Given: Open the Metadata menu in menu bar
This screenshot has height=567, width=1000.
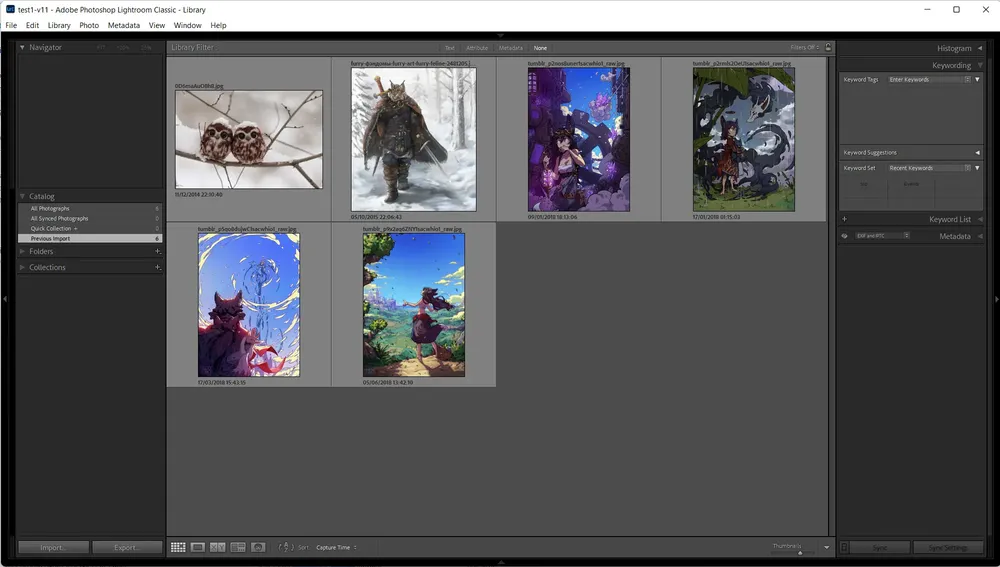Looking at the screenshot, I should pyautogui.click(x=124, y=25).
